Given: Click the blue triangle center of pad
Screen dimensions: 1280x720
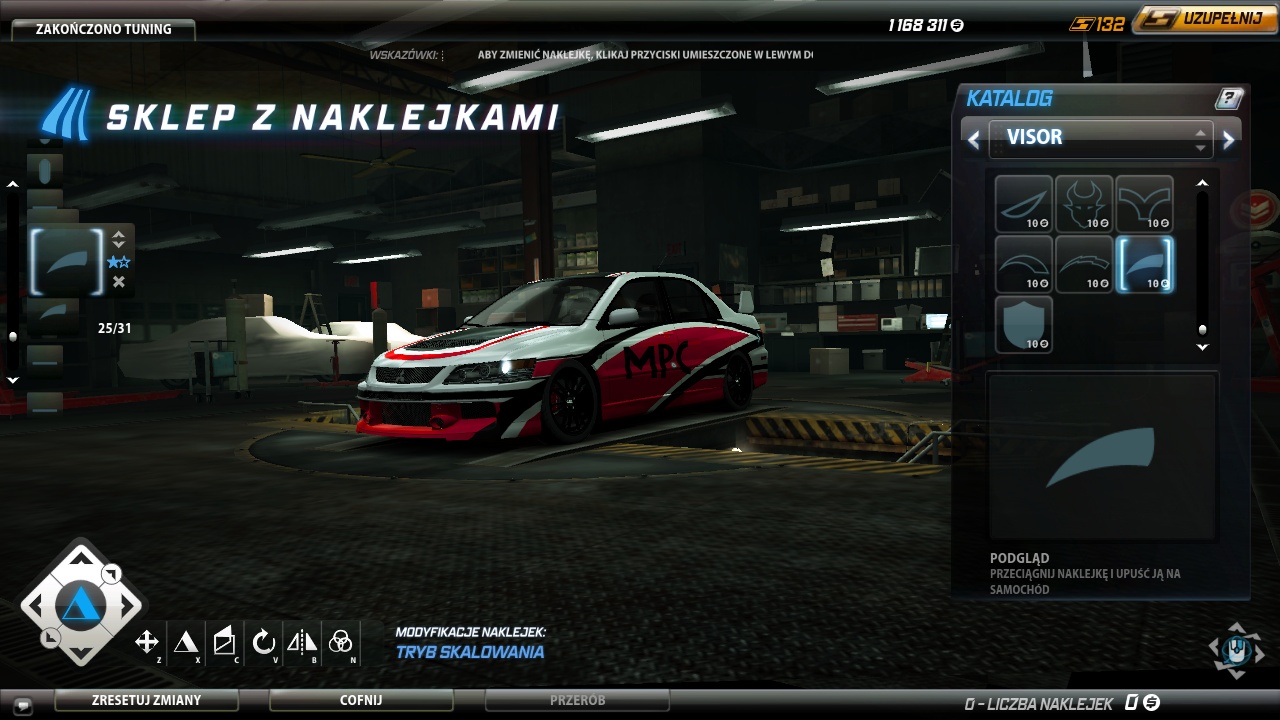Looking at the screenshot, I should [x=80, y=605].
